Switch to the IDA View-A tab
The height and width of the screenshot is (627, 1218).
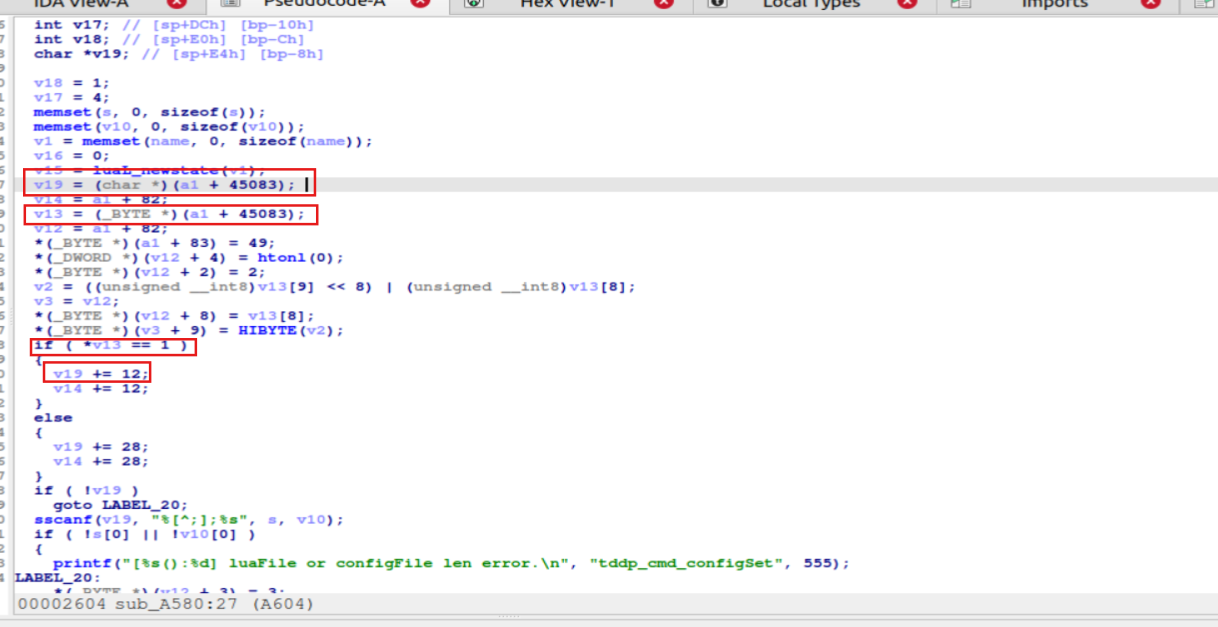point(80,4)
